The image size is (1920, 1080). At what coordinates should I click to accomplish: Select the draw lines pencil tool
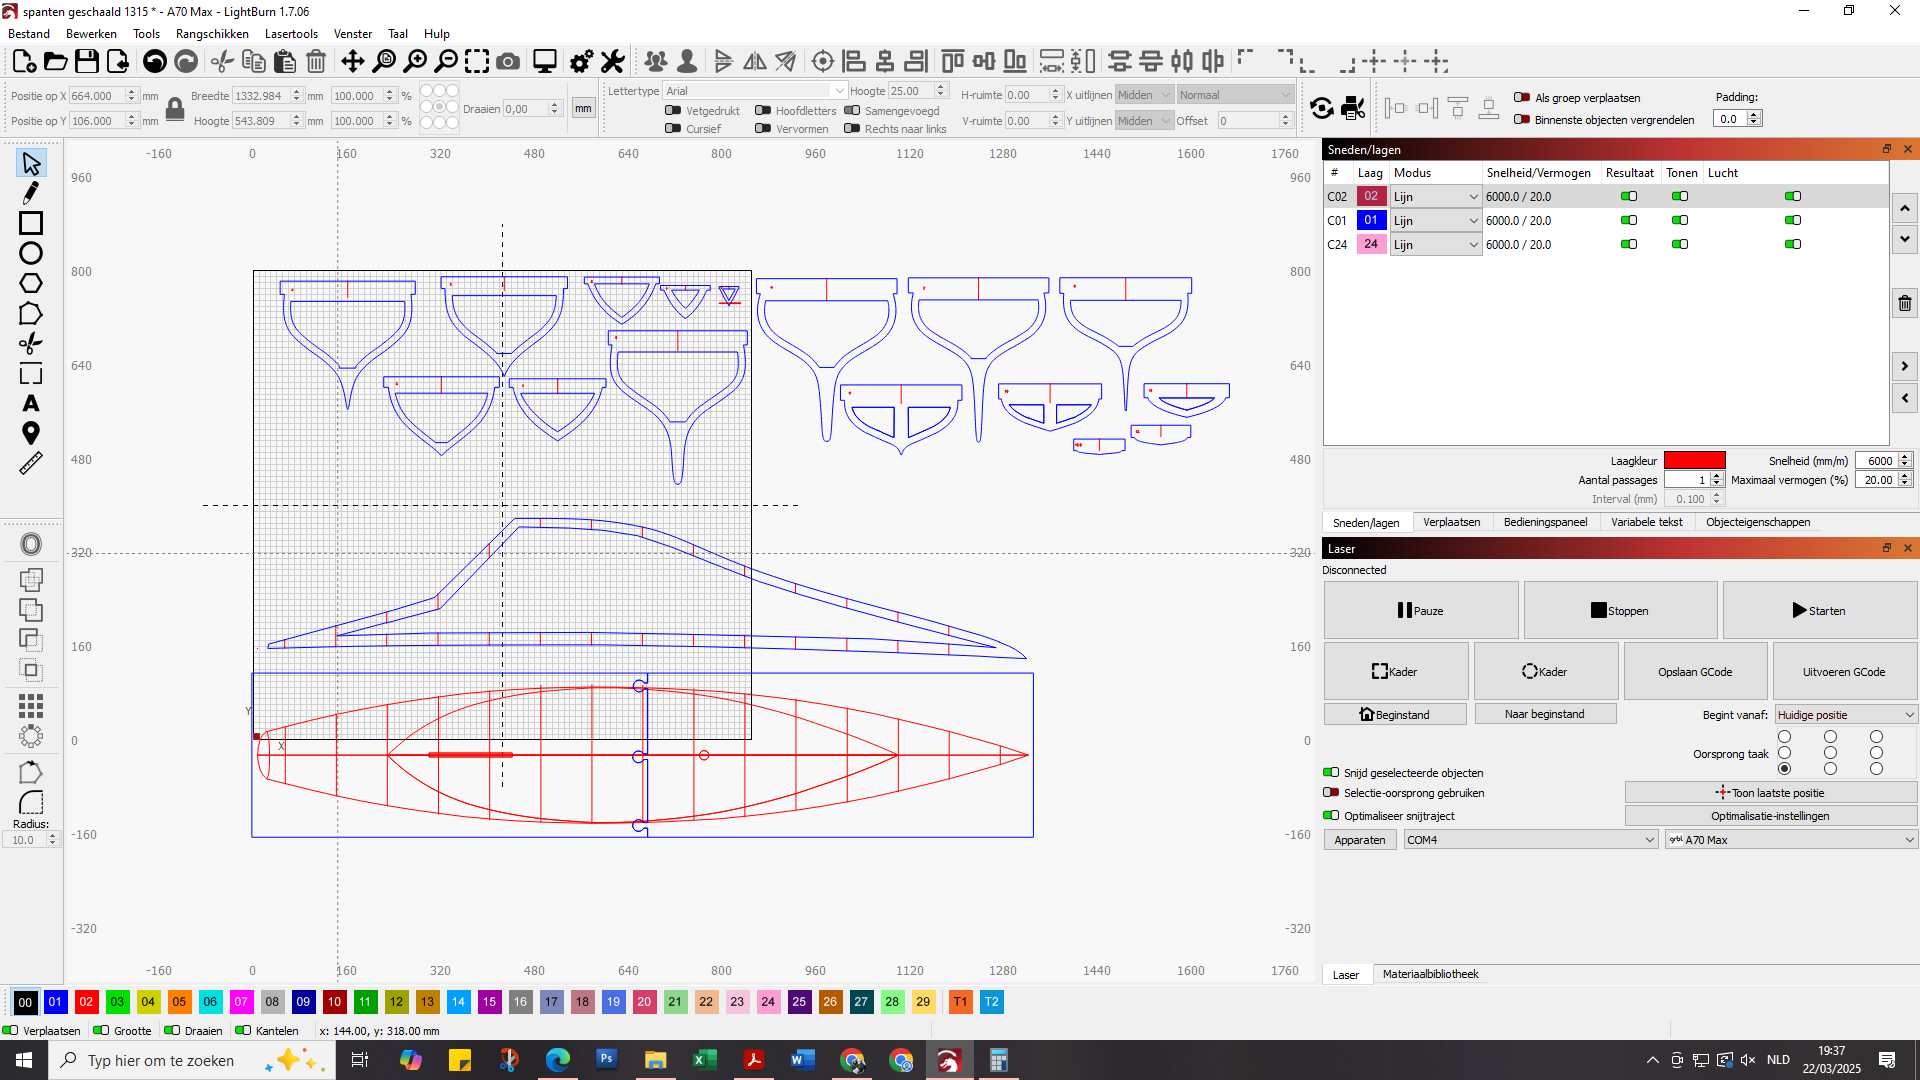coord(31,193)
